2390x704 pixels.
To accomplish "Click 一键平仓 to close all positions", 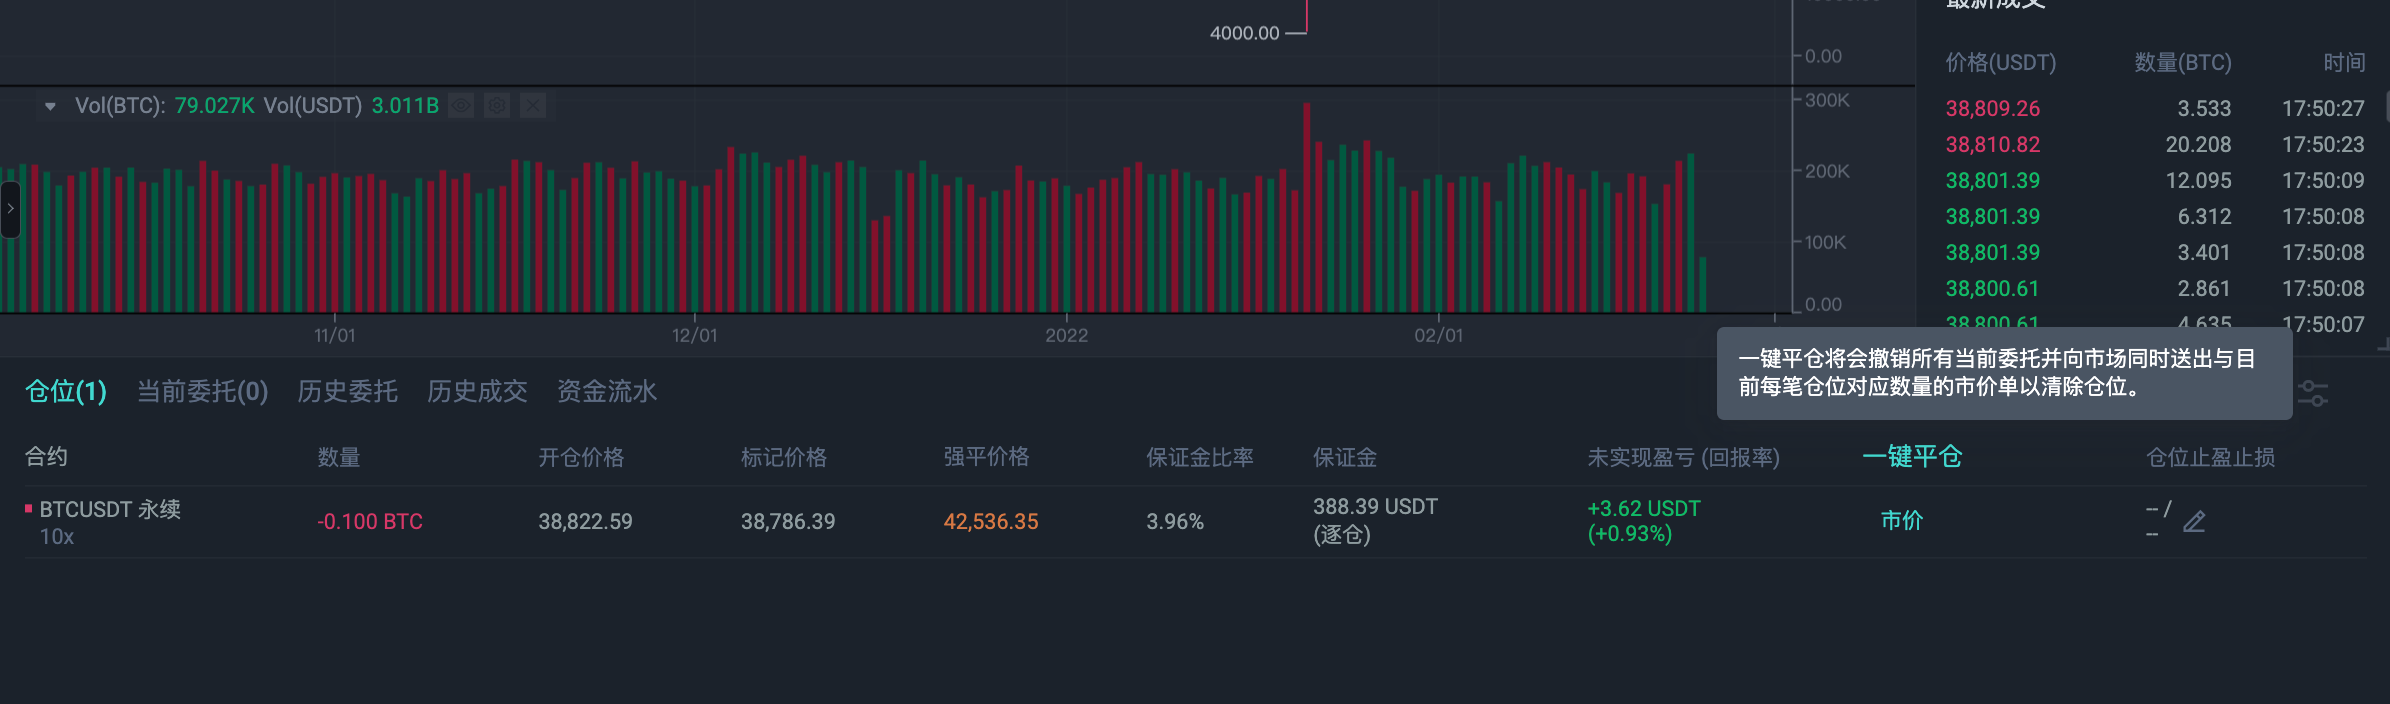I will 1912,457.
